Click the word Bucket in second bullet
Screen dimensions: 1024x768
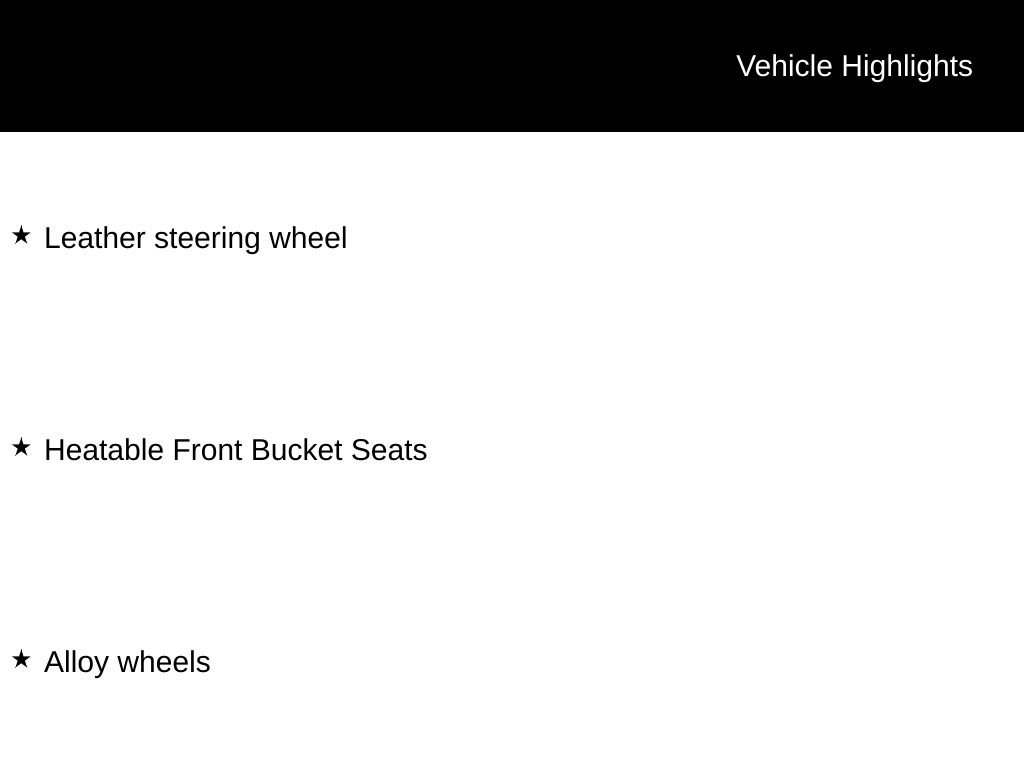(x=297, y=451)
